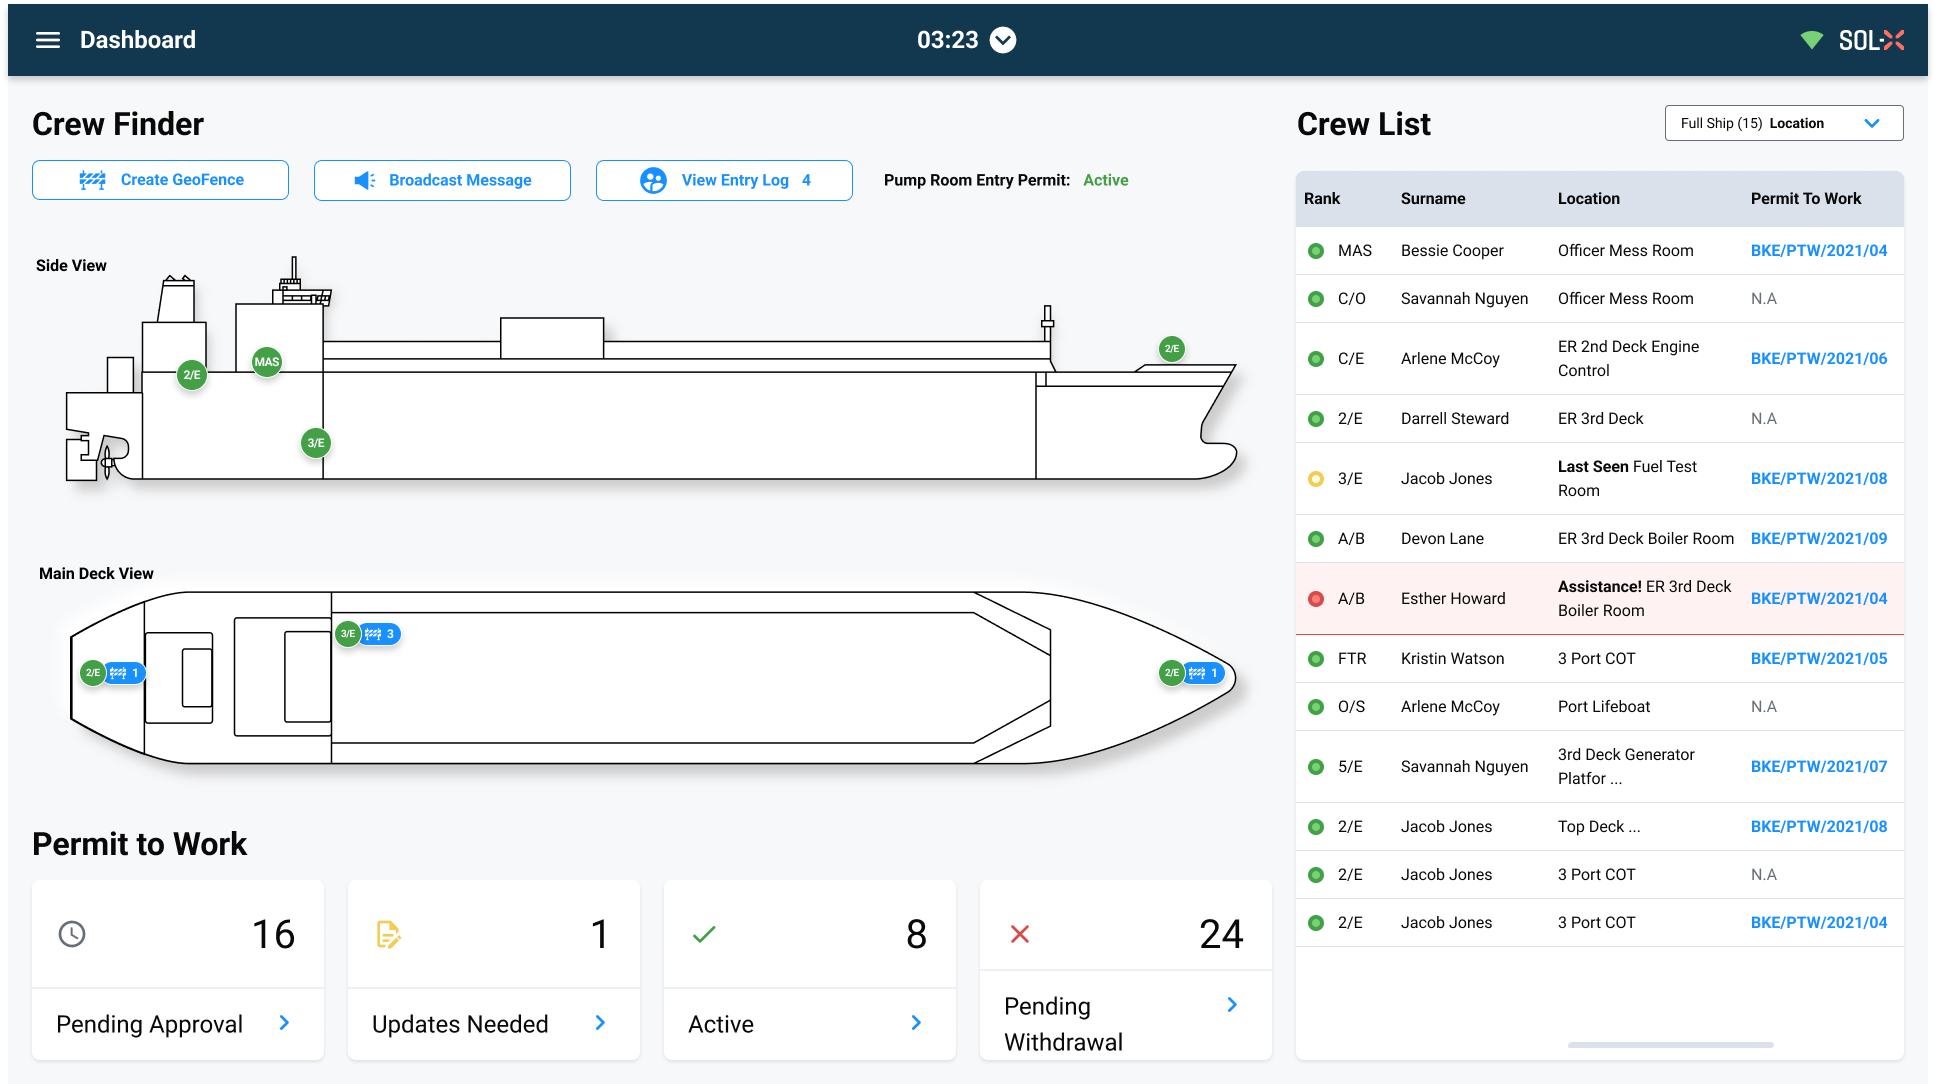1936x1084 pixels.
Task: Expand the time dropdown next to 03:23
Action: [x=1003, y=40]
